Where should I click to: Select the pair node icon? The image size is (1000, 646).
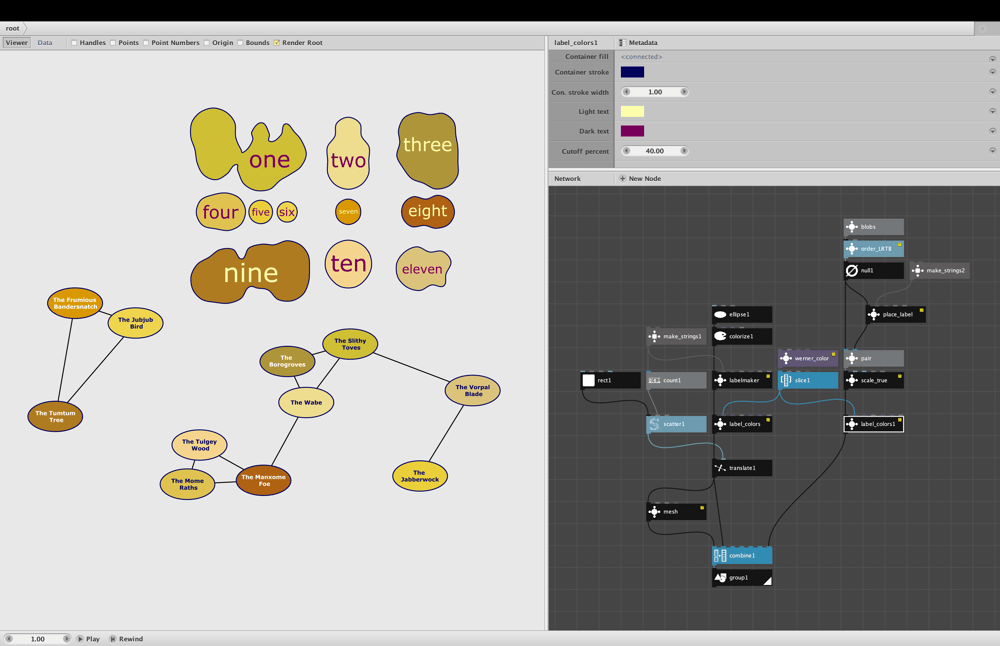851,358
